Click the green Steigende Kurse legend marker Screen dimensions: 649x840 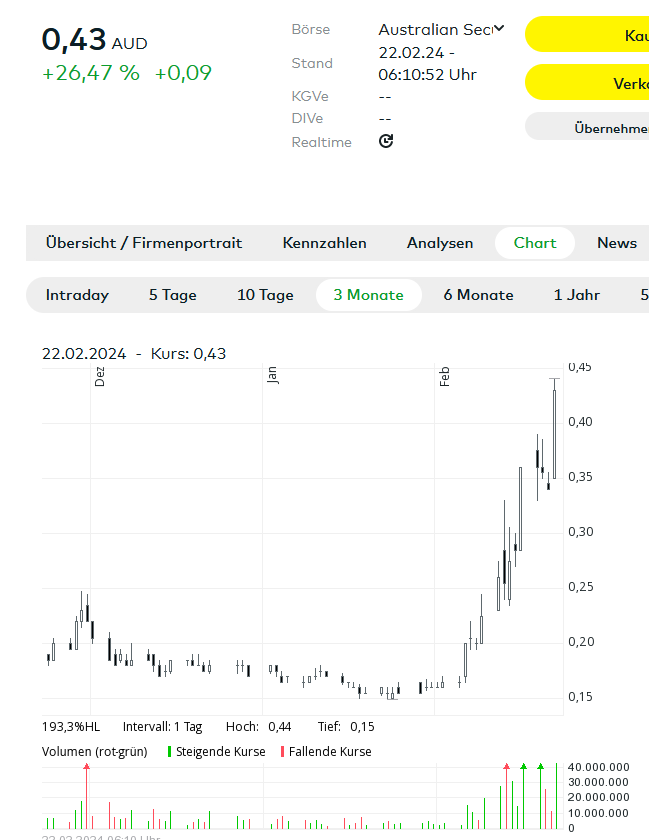(169, 752)
